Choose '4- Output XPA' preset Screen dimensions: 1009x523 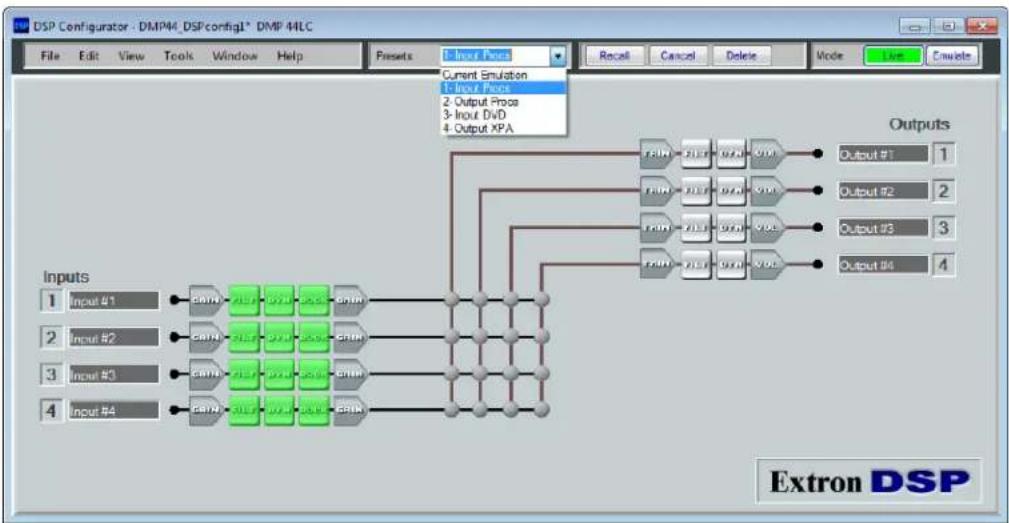click(503, 128)
